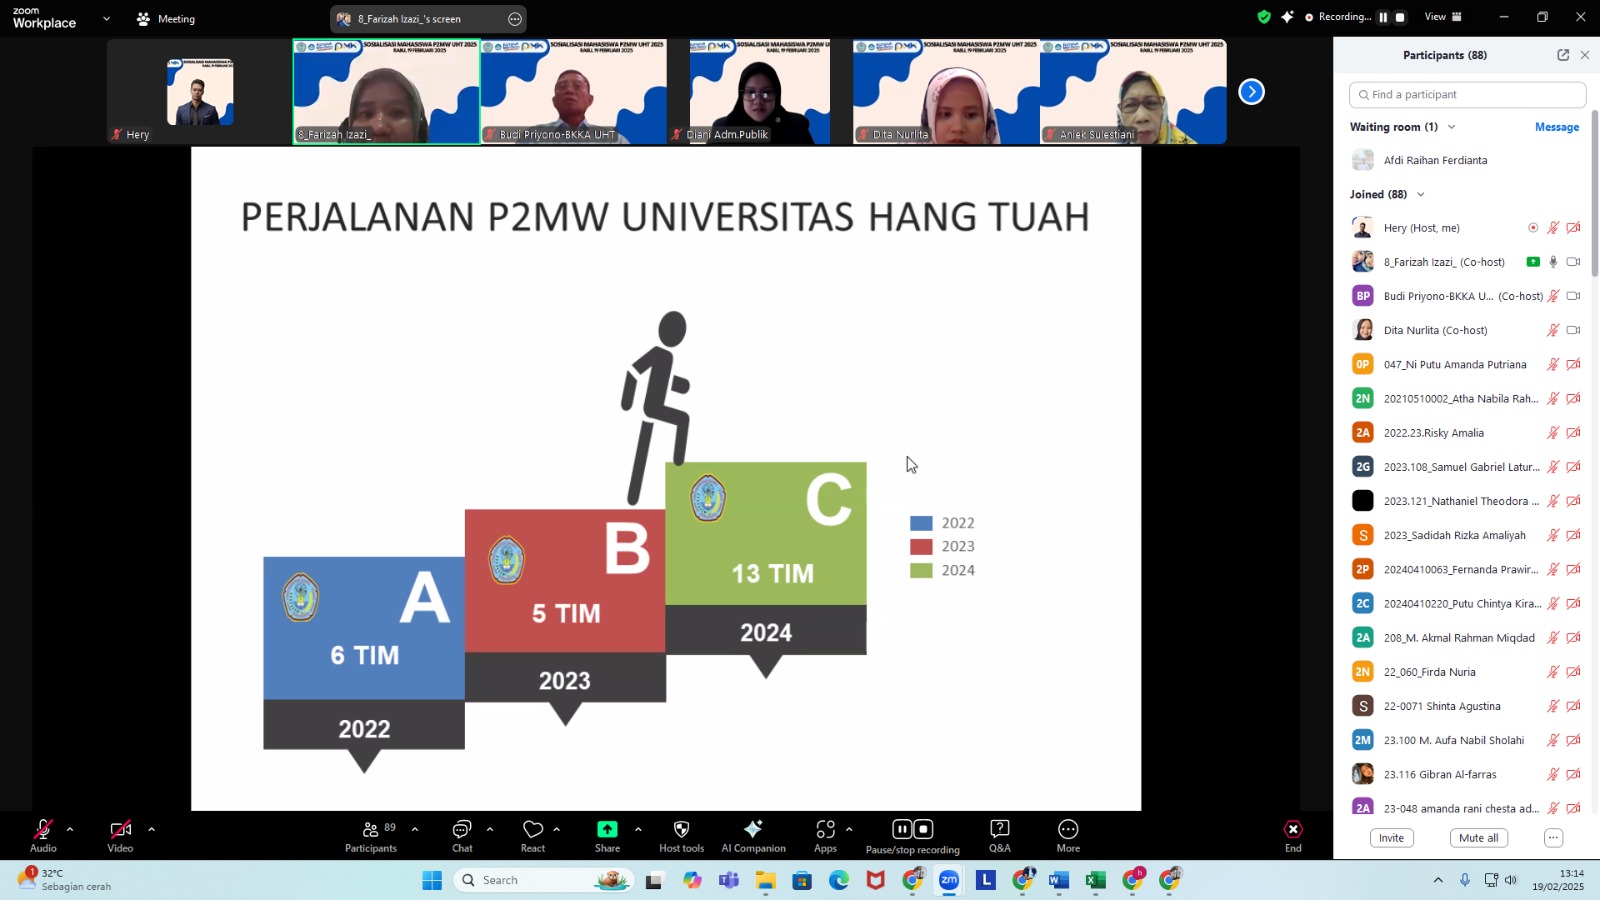Image resolution: width=1600 pixels, height=900 pixels.
Task: Unmute the Audio microphone
Action: pyautogui.click(x=43, y=830)
